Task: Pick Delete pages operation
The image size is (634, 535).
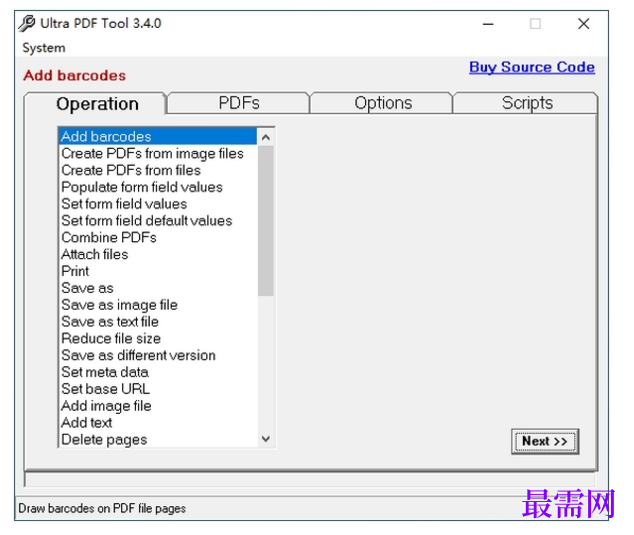Action: tap(158, 440)
